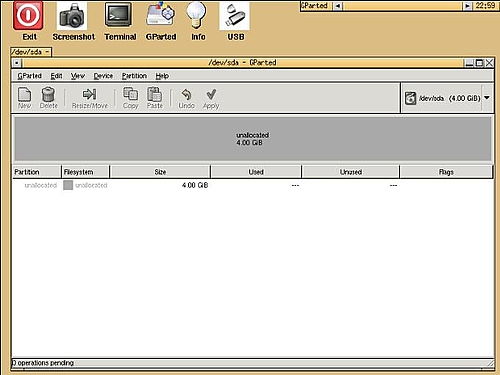Open the GParted menu
Image resolution: width=500 pixels, height=375 pixels.
[29, 76]
